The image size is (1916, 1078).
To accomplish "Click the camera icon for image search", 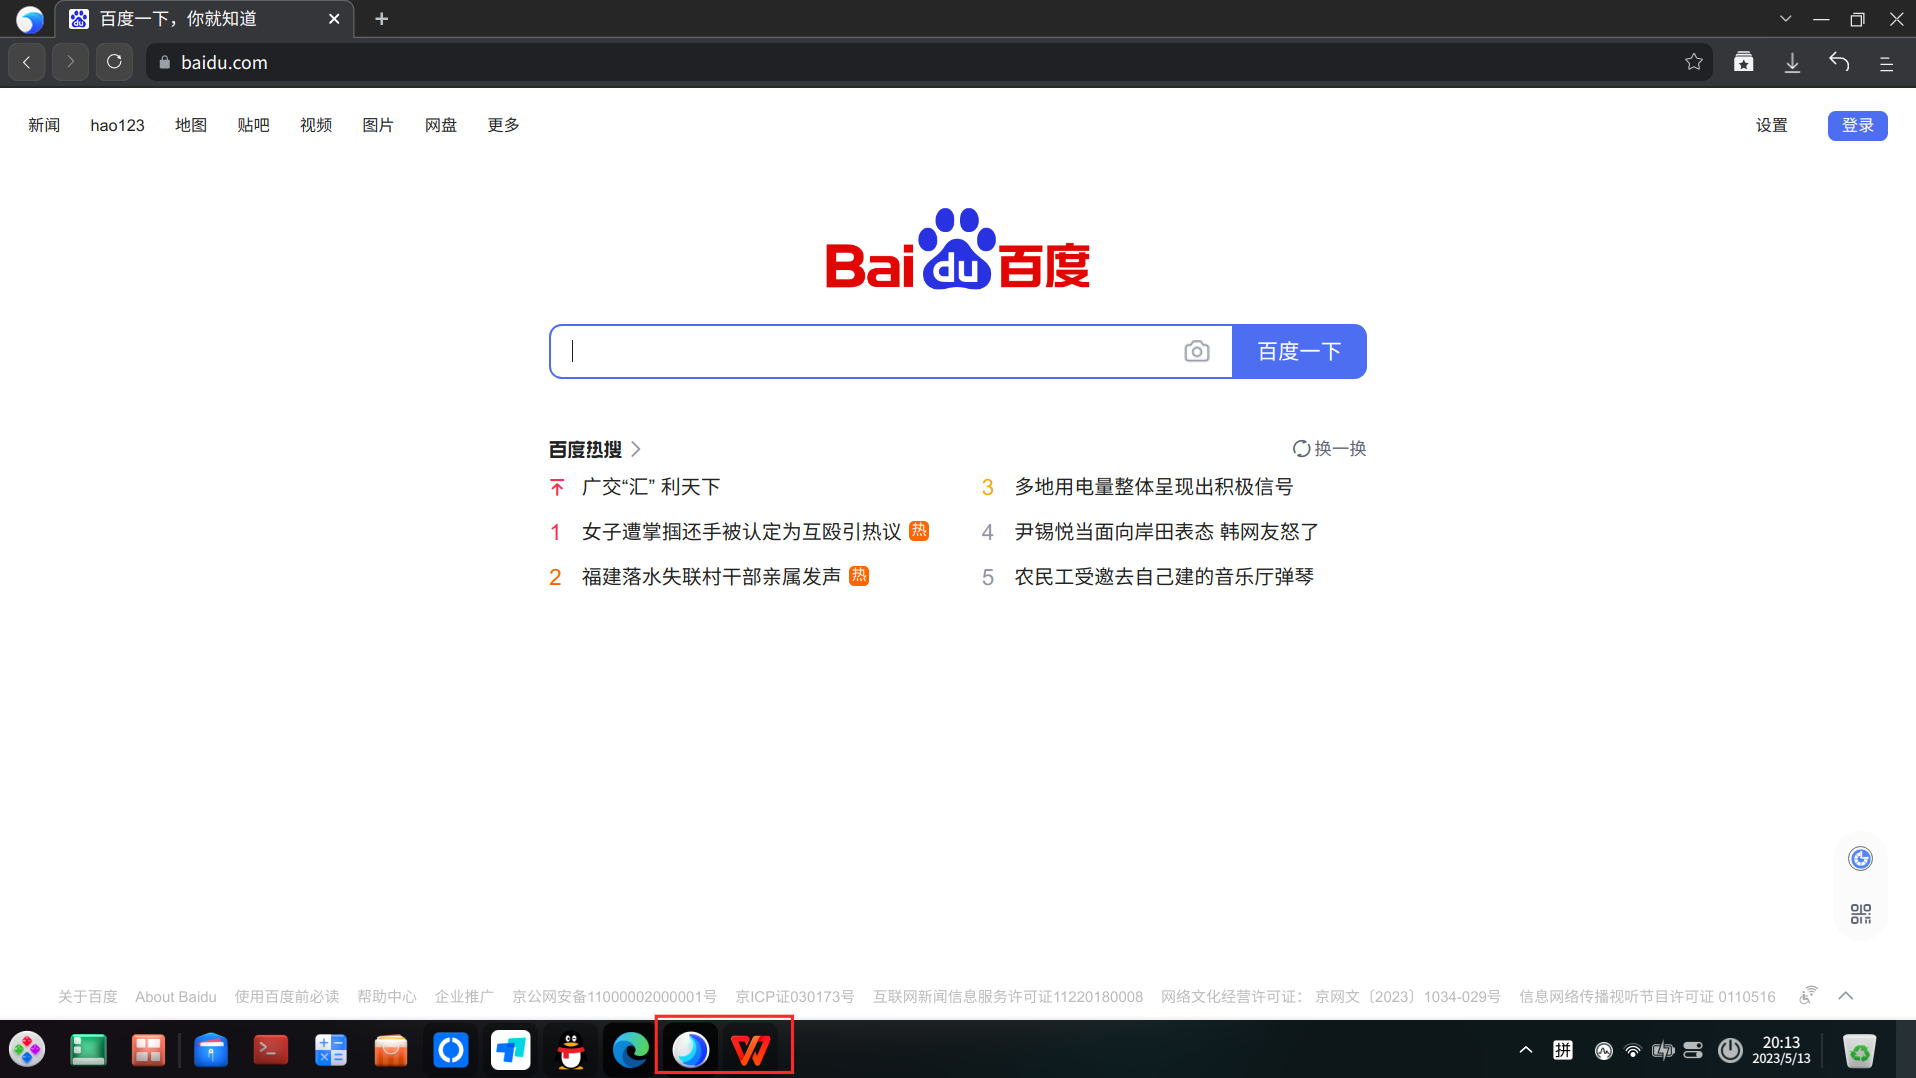I will click(1197, 351).
